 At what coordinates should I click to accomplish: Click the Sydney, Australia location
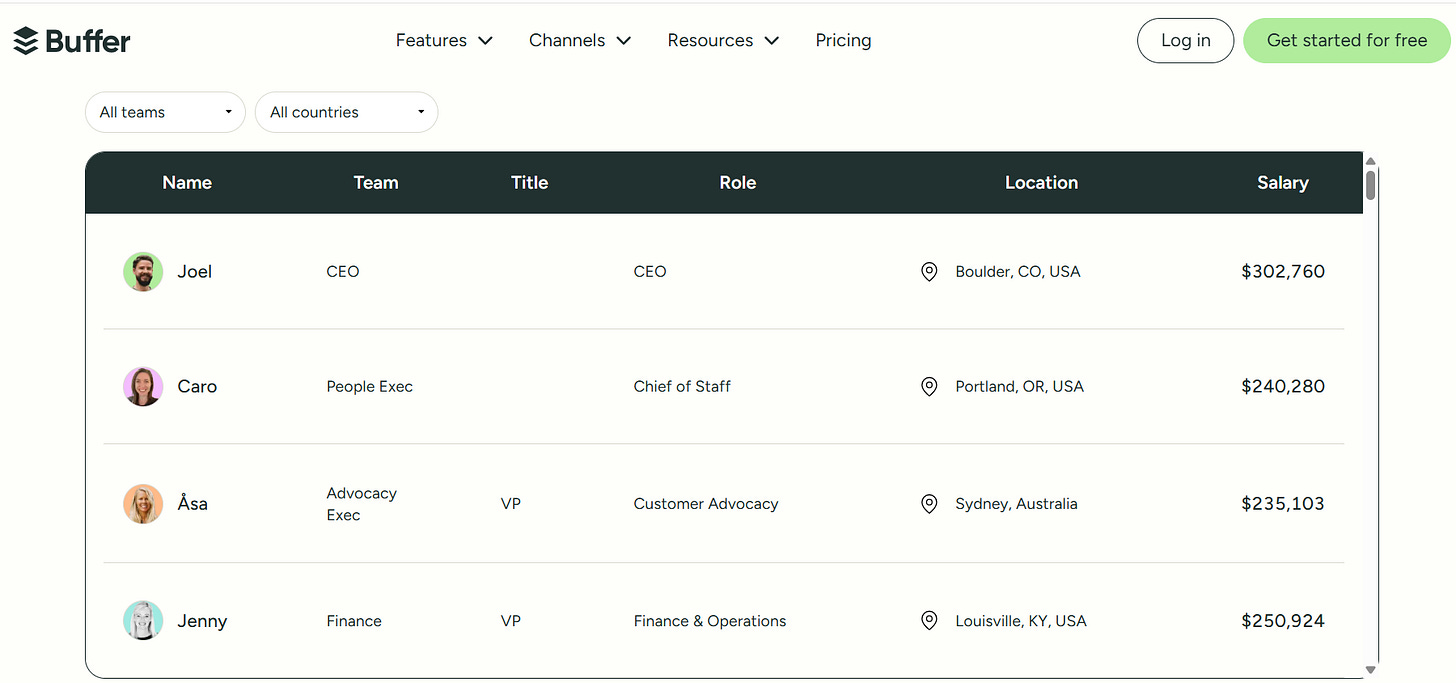(1016, 504)
